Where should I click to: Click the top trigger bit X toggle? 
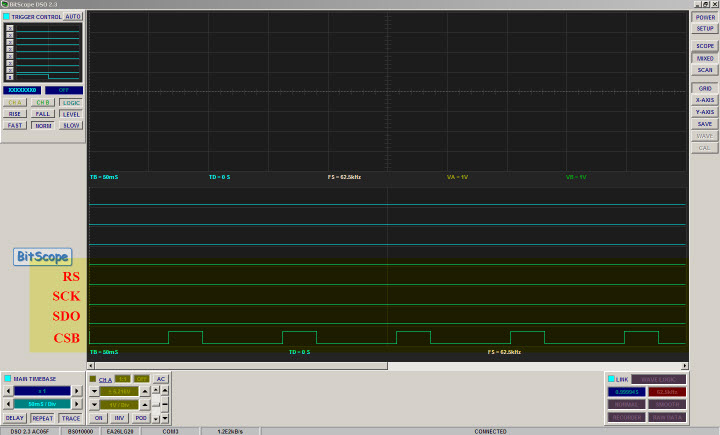click(10, 27)
